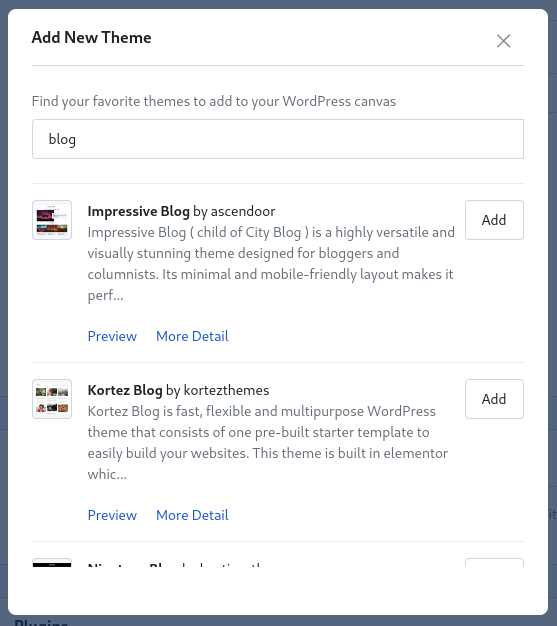
Task: Preview the Kortez Blog theme
Action: click(x=112, y=515)
